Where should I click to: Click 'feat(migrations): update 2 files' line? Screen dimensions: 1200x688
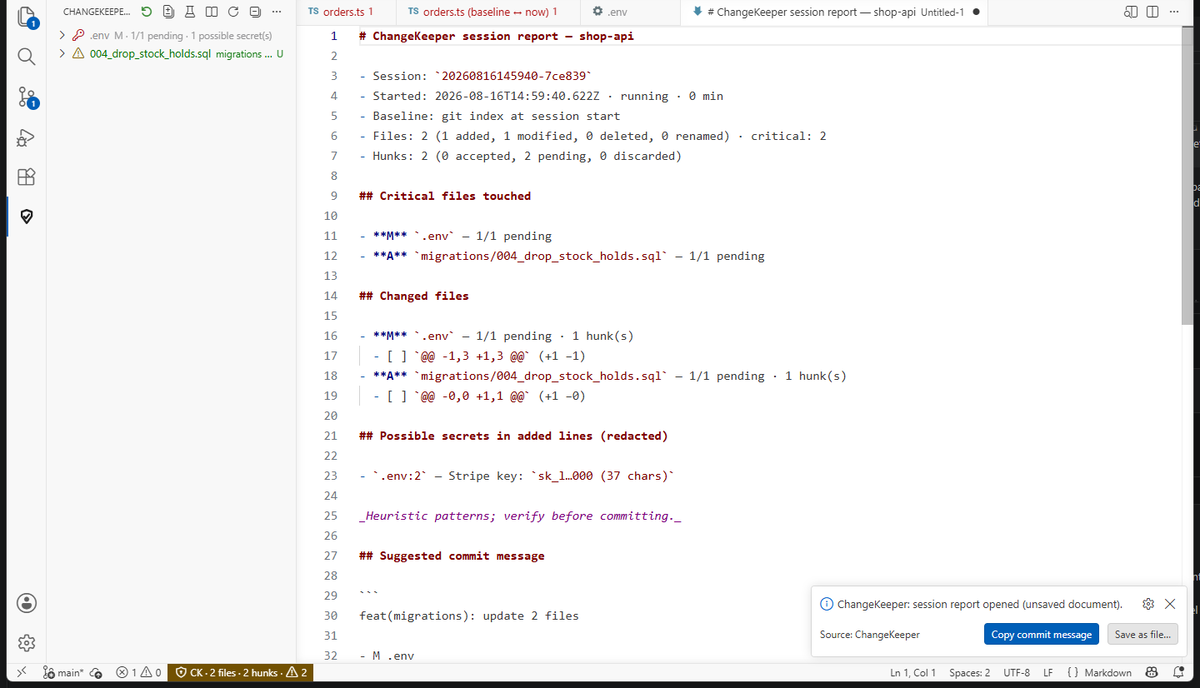coord(469,616)
